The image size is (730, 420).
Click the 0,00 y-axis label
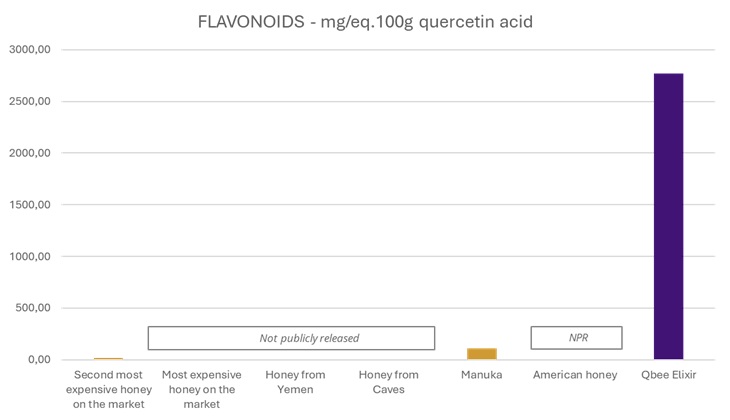click(40, 360)
